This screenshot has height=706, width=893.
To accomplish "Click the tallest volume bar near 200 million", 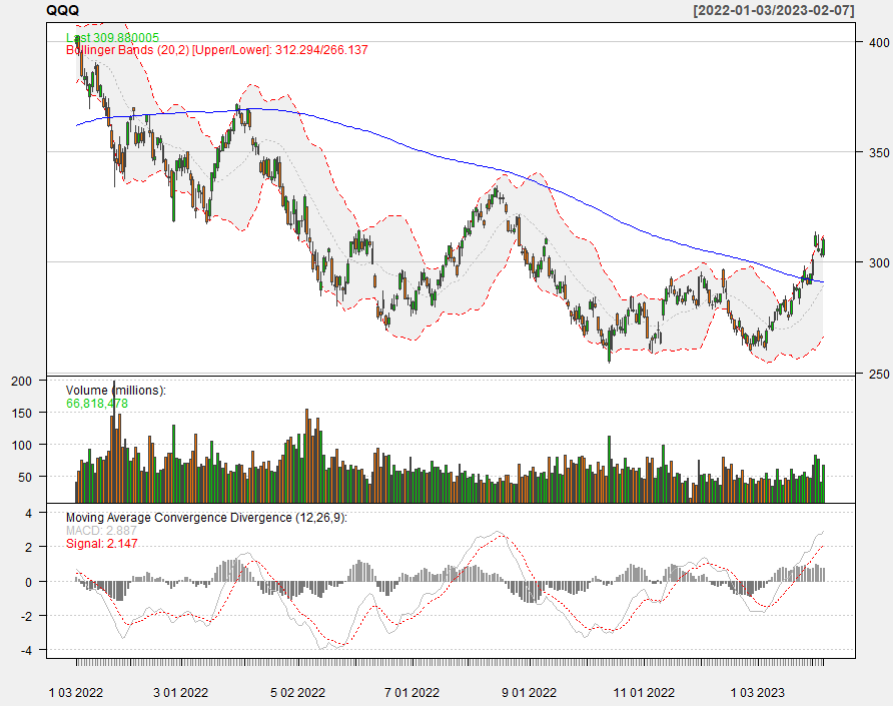I will point(114,442).
